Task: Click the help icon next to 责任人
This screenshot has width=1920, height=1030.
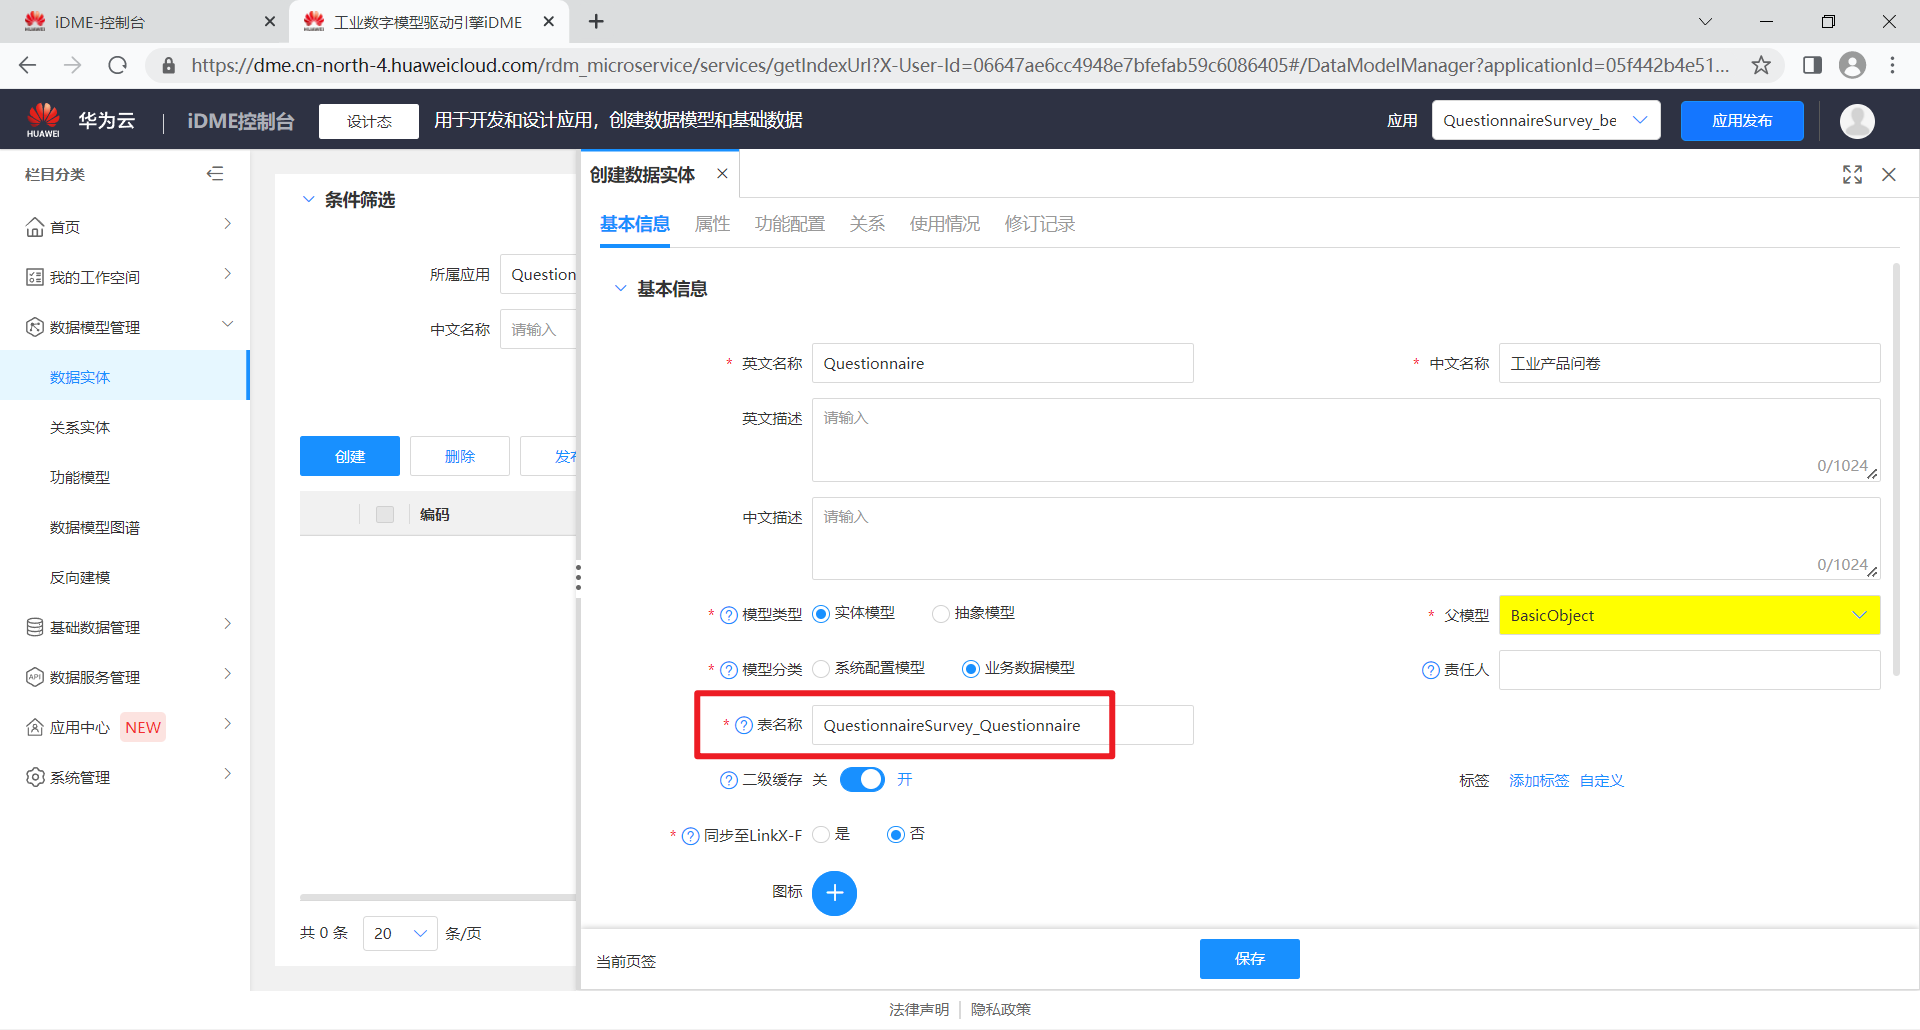Action: 1431,670
